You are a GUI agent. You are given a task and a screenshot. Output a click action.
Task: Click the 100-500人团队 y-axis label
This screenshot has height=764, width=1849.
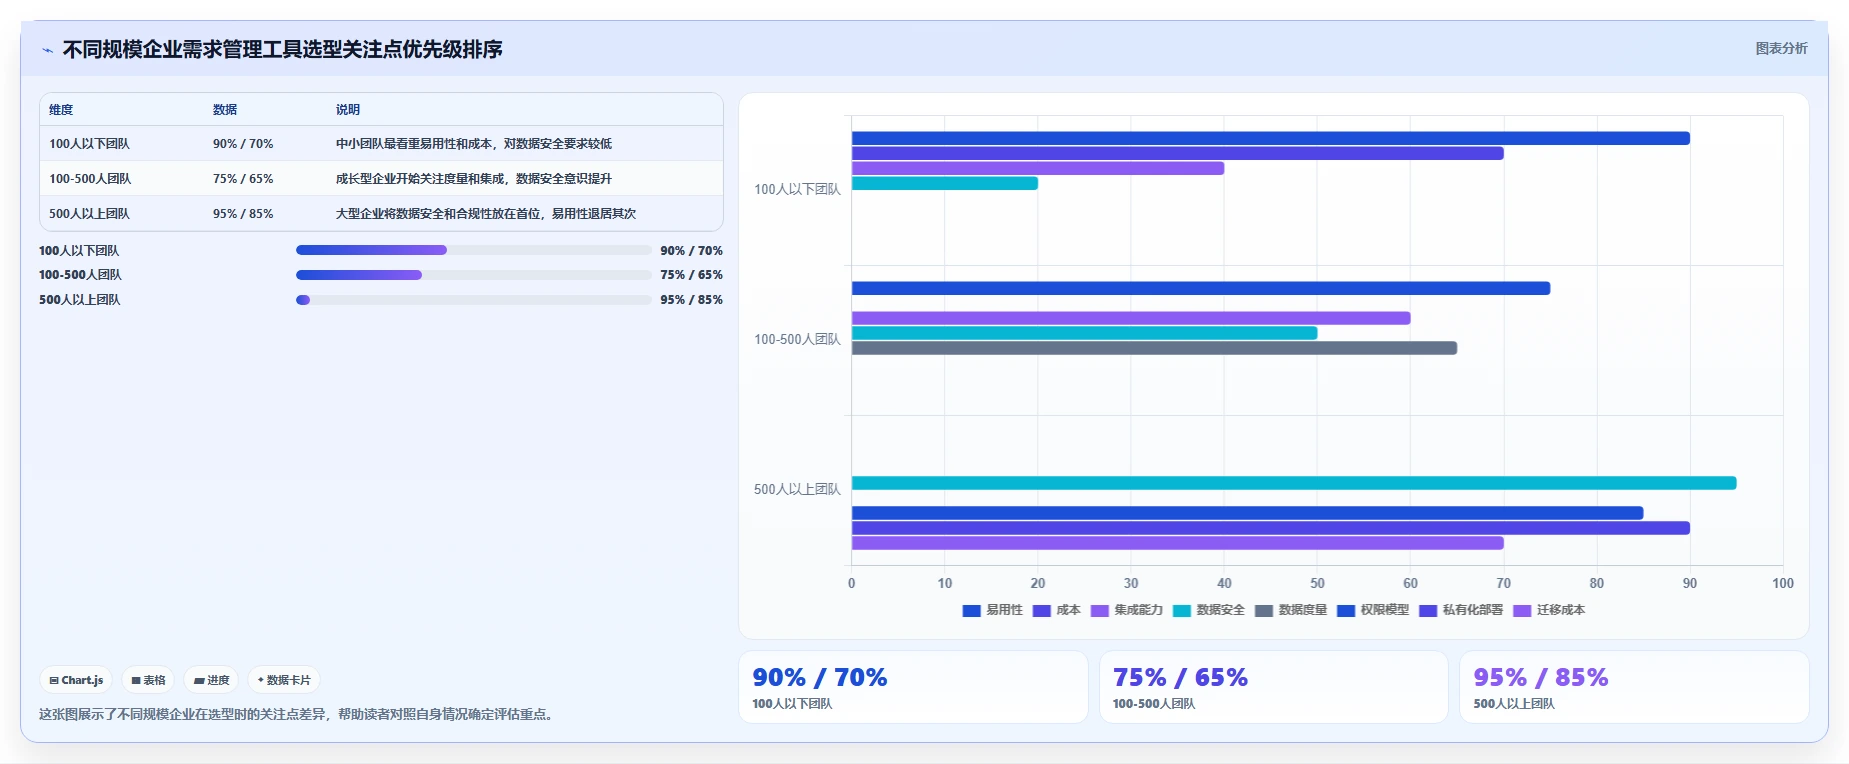coord(797,339)
